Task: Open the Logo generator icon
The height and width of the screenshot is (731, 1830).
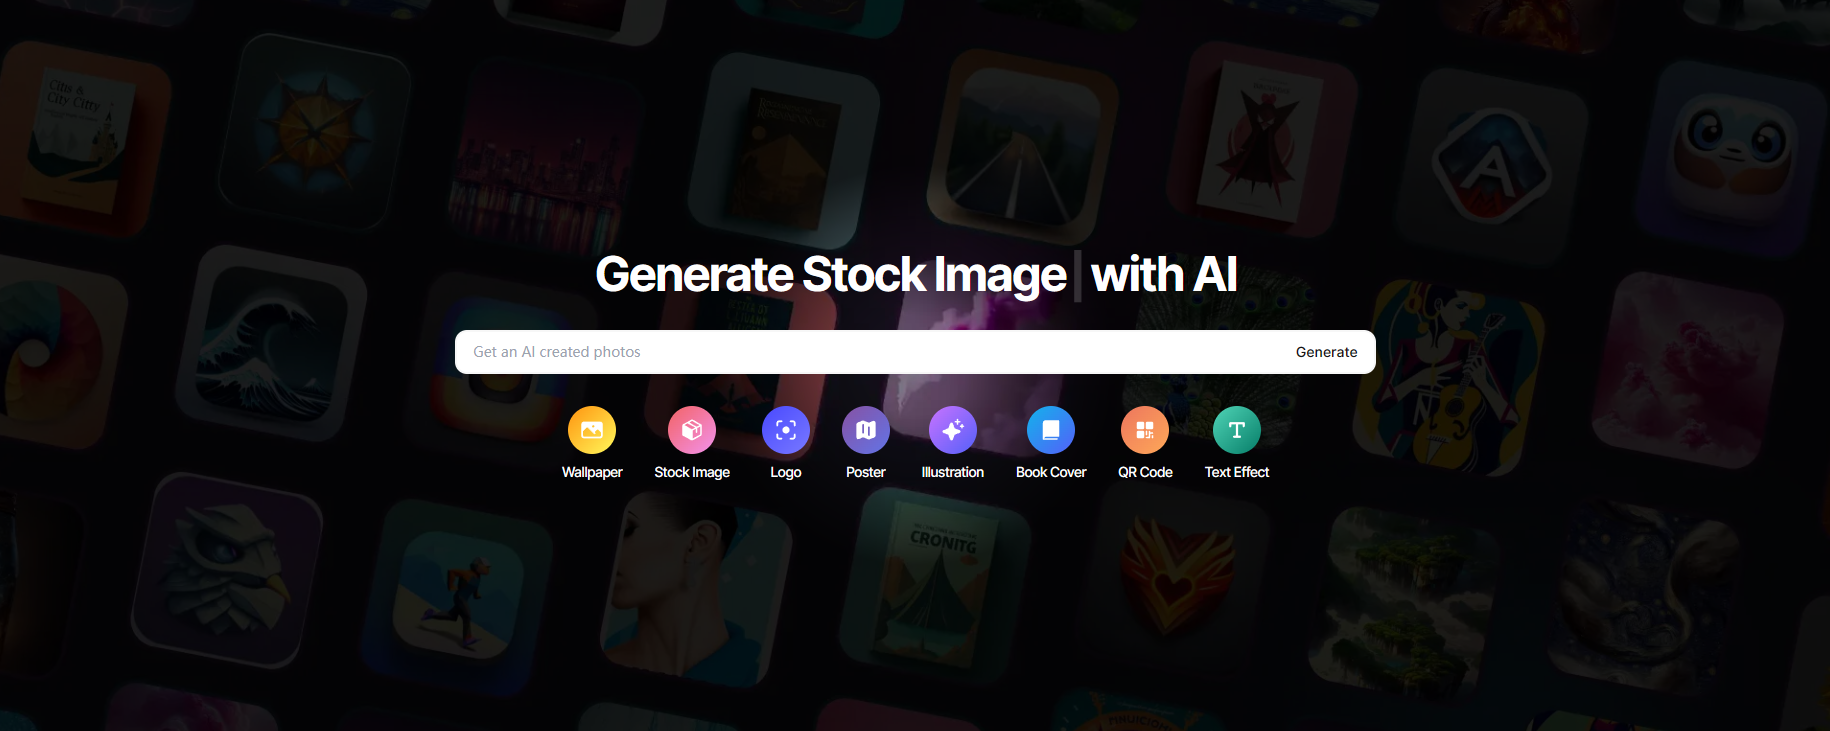Action: (x=786, y=430)
